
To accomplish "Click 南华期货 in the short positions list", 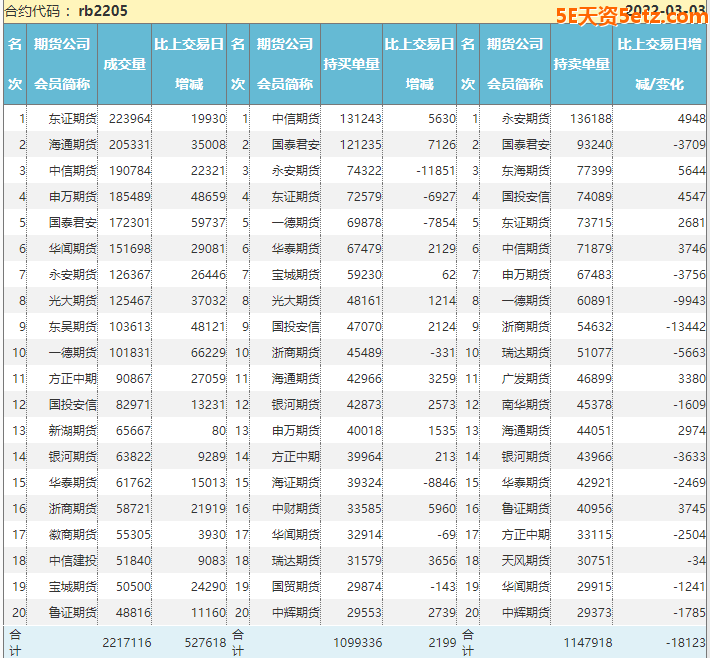I will pyautogui.click(x=525, y=404).
